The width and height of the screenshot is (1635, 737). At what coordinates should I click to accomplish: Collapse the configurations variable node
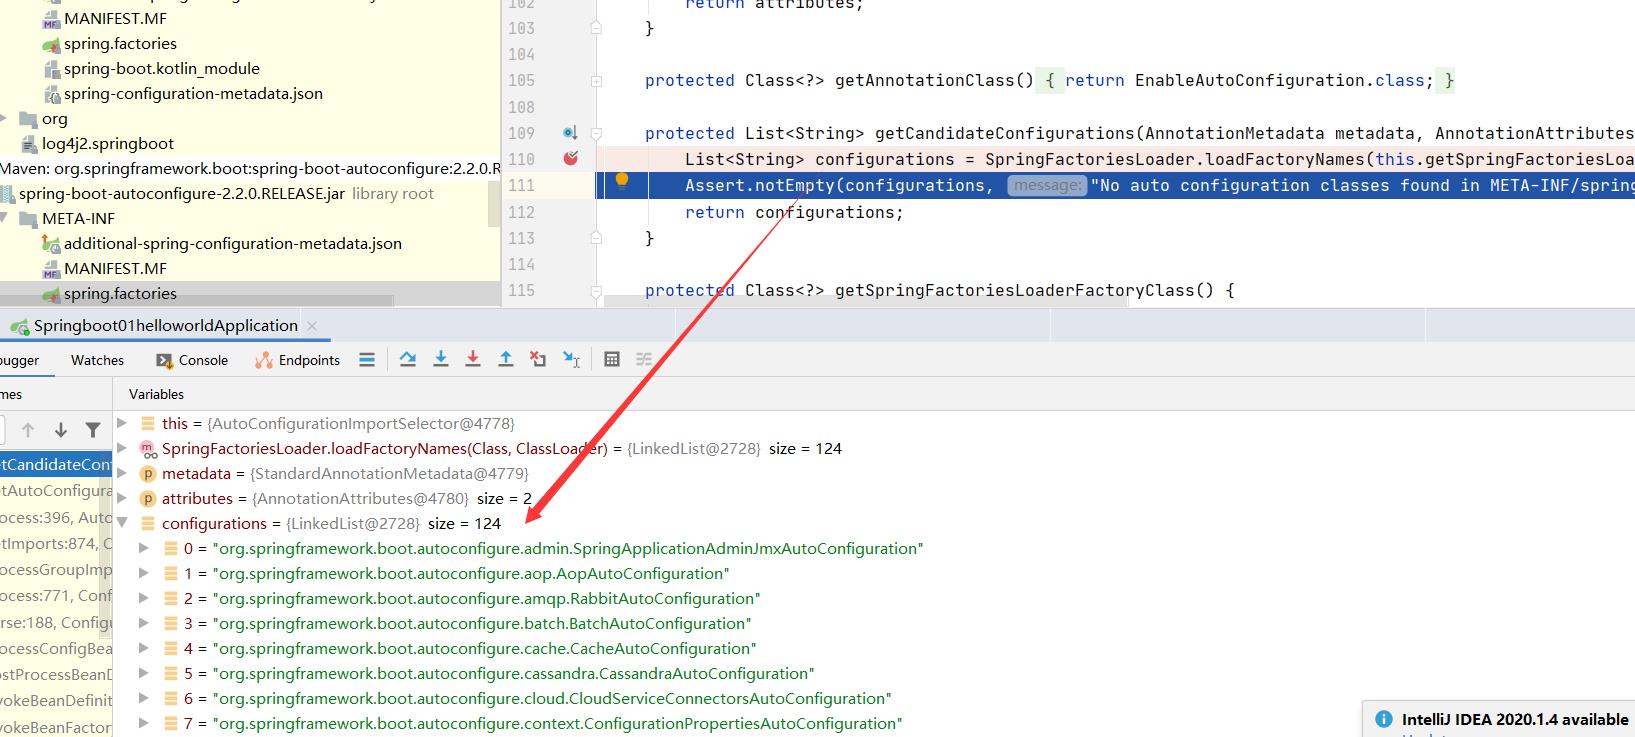(122, 523)
